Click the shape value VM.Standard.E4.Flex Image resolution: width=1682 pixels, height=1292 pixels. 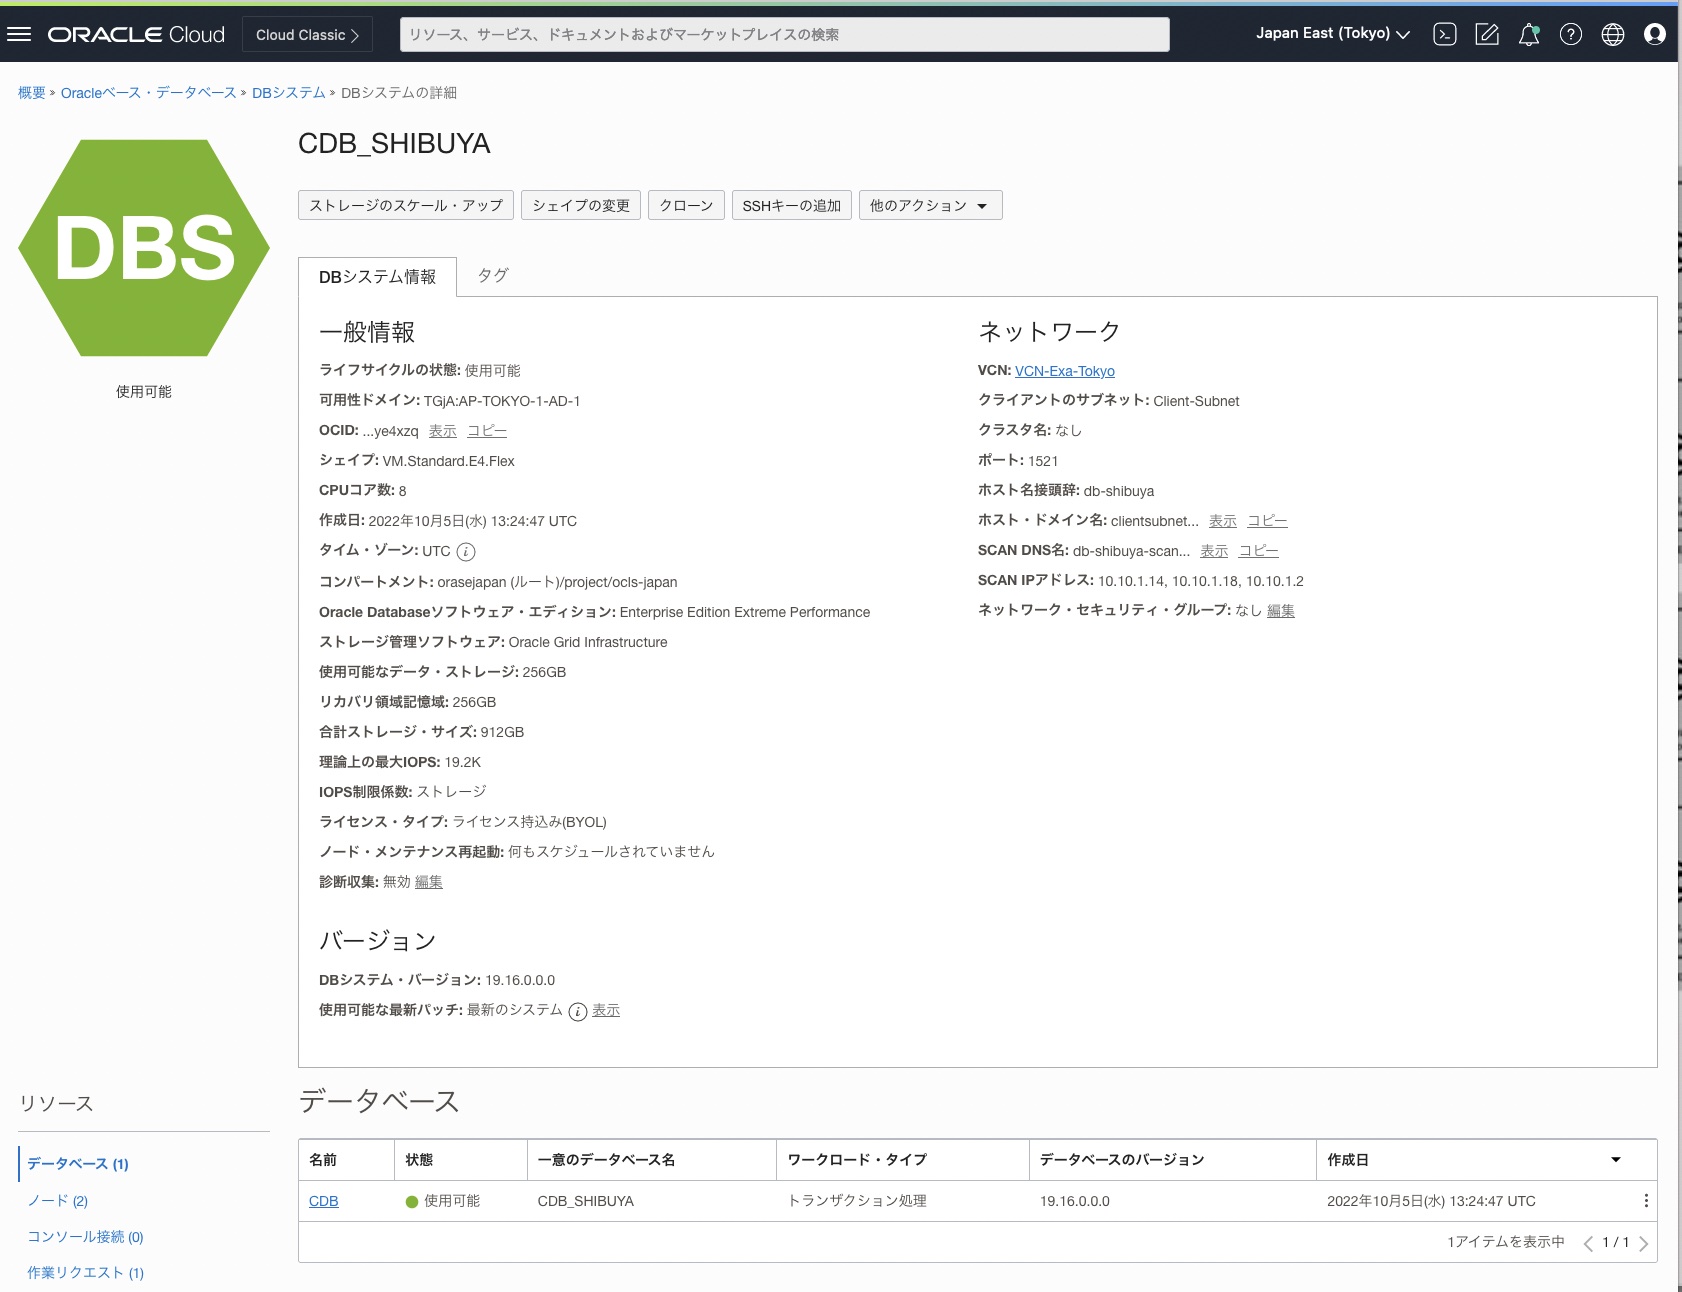coord(448,461)
